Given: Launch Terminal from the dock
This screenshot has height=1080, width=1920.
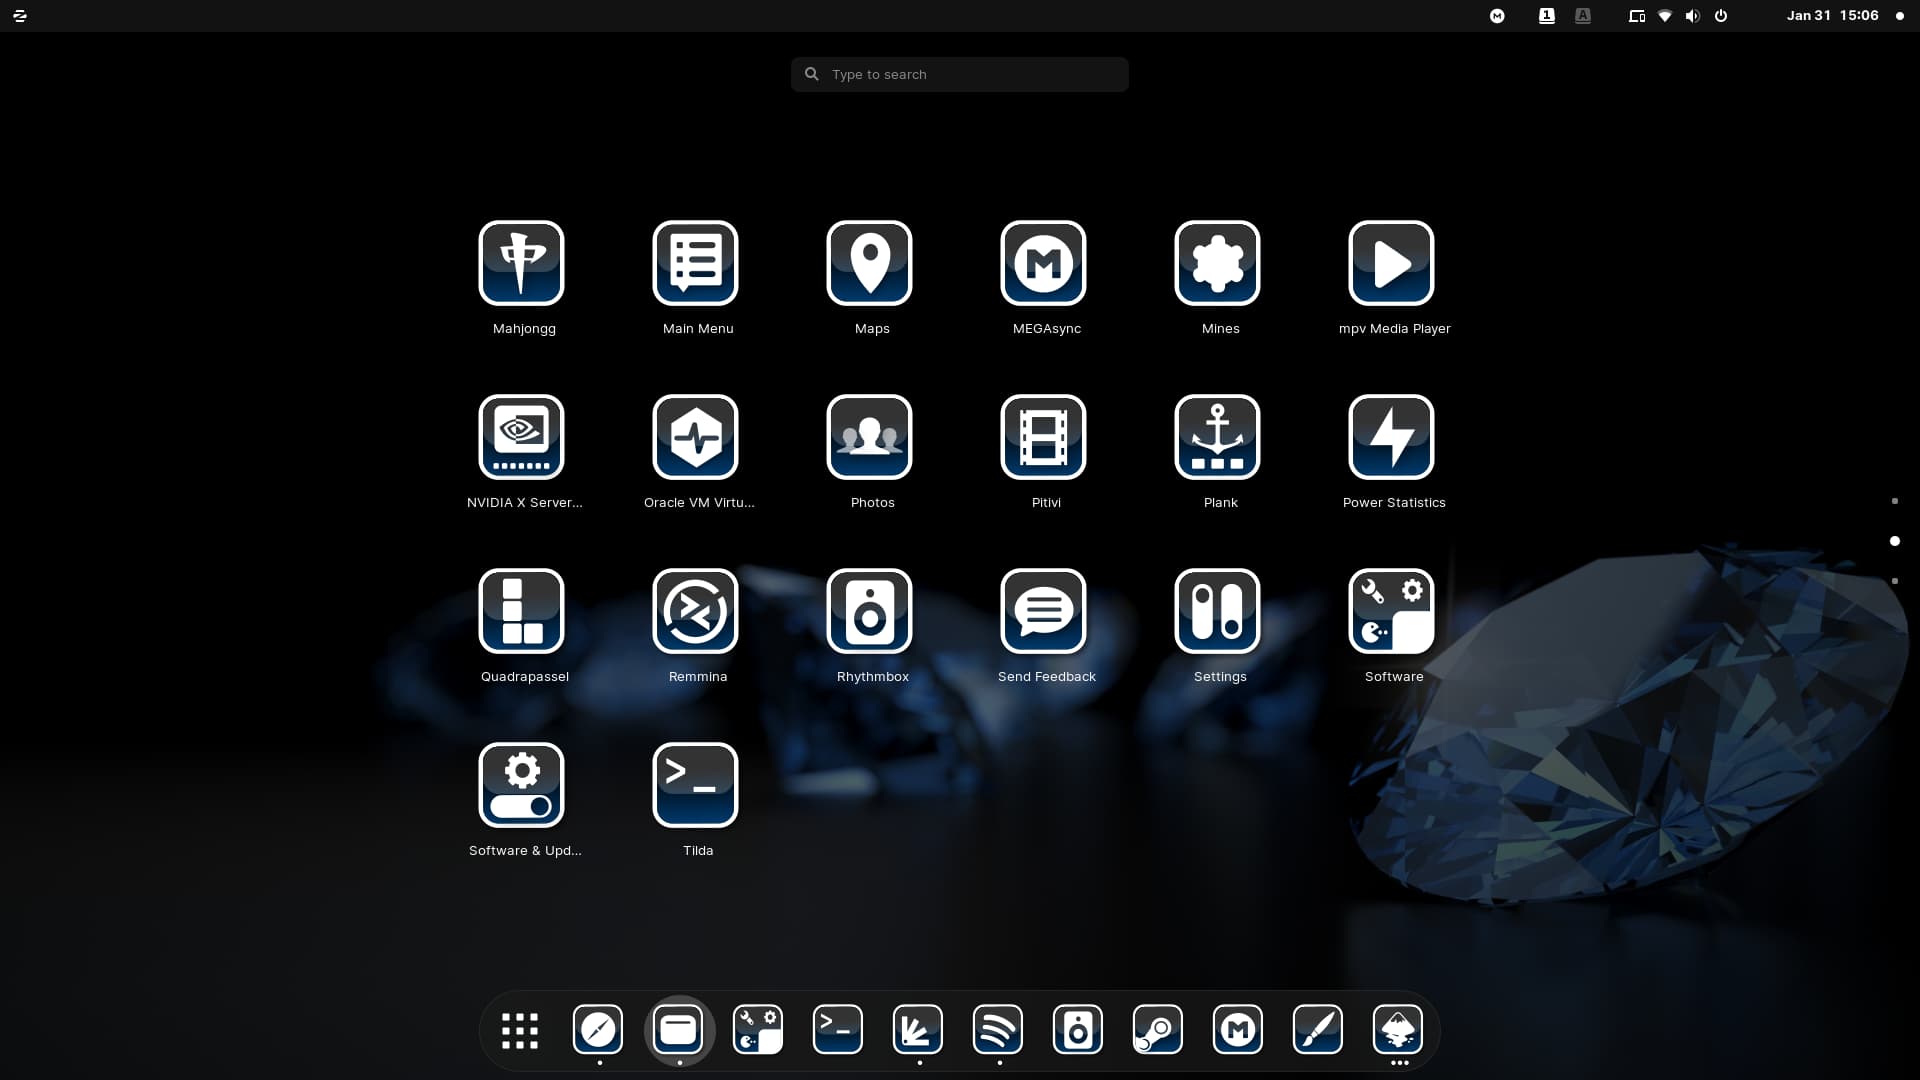Looking at the screenshot, I should pyautogui.click(x=838, y=1030).
